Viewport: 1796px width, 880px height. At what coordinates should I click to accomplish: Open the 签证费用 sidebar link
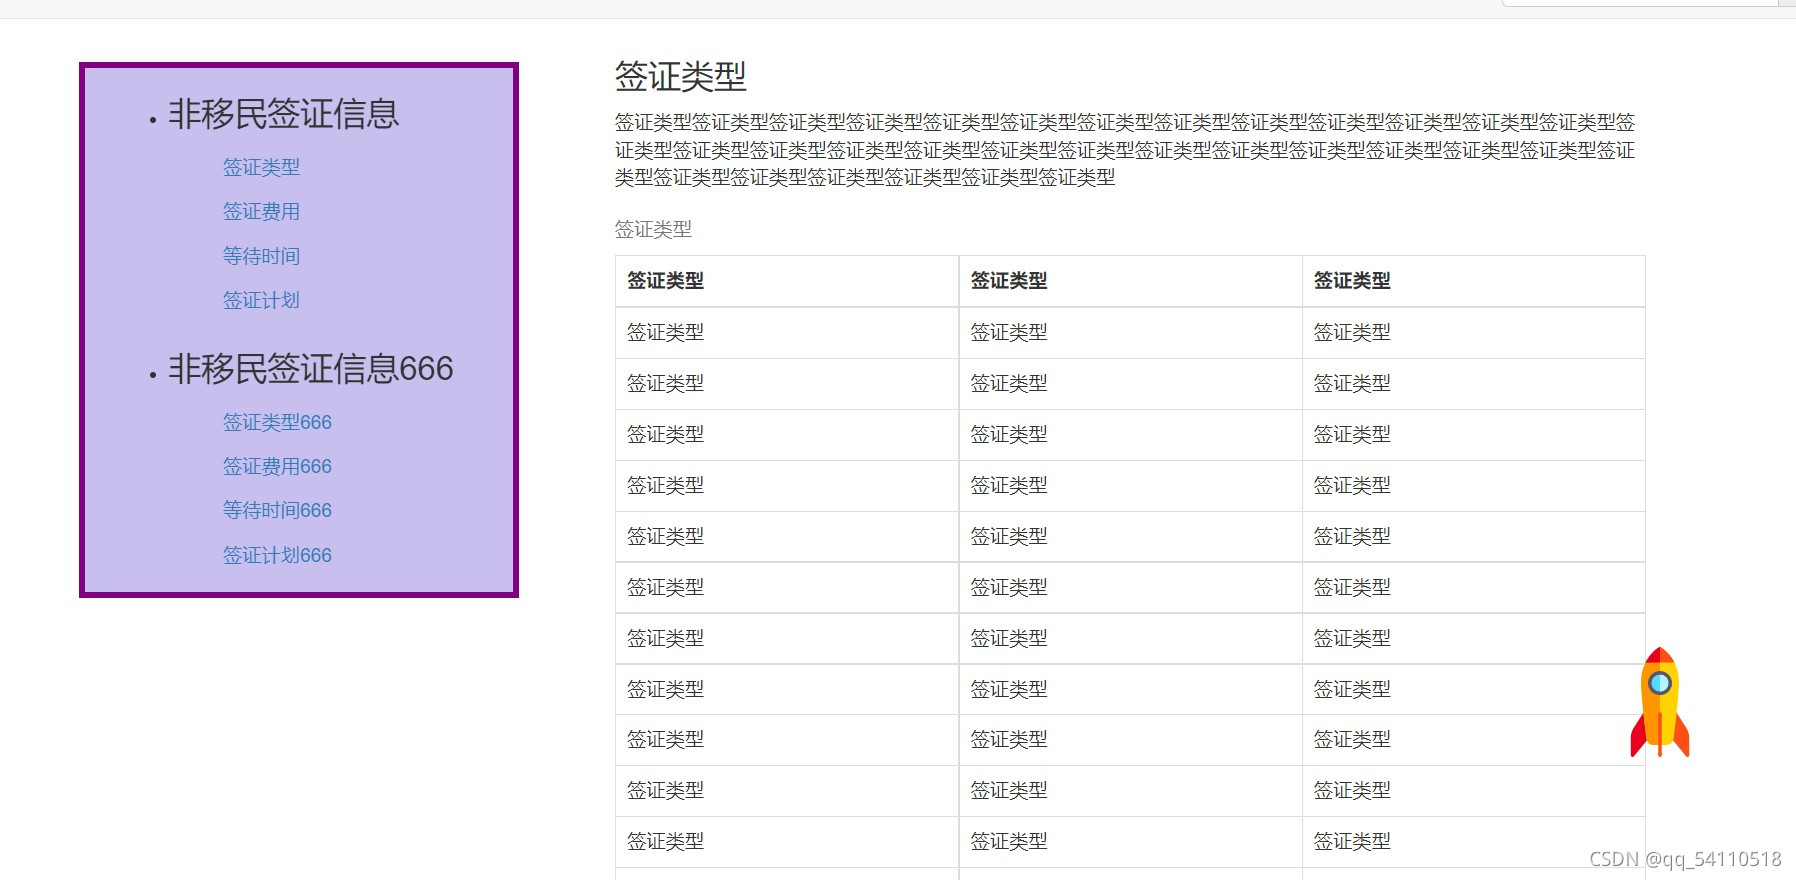[261, 211]
